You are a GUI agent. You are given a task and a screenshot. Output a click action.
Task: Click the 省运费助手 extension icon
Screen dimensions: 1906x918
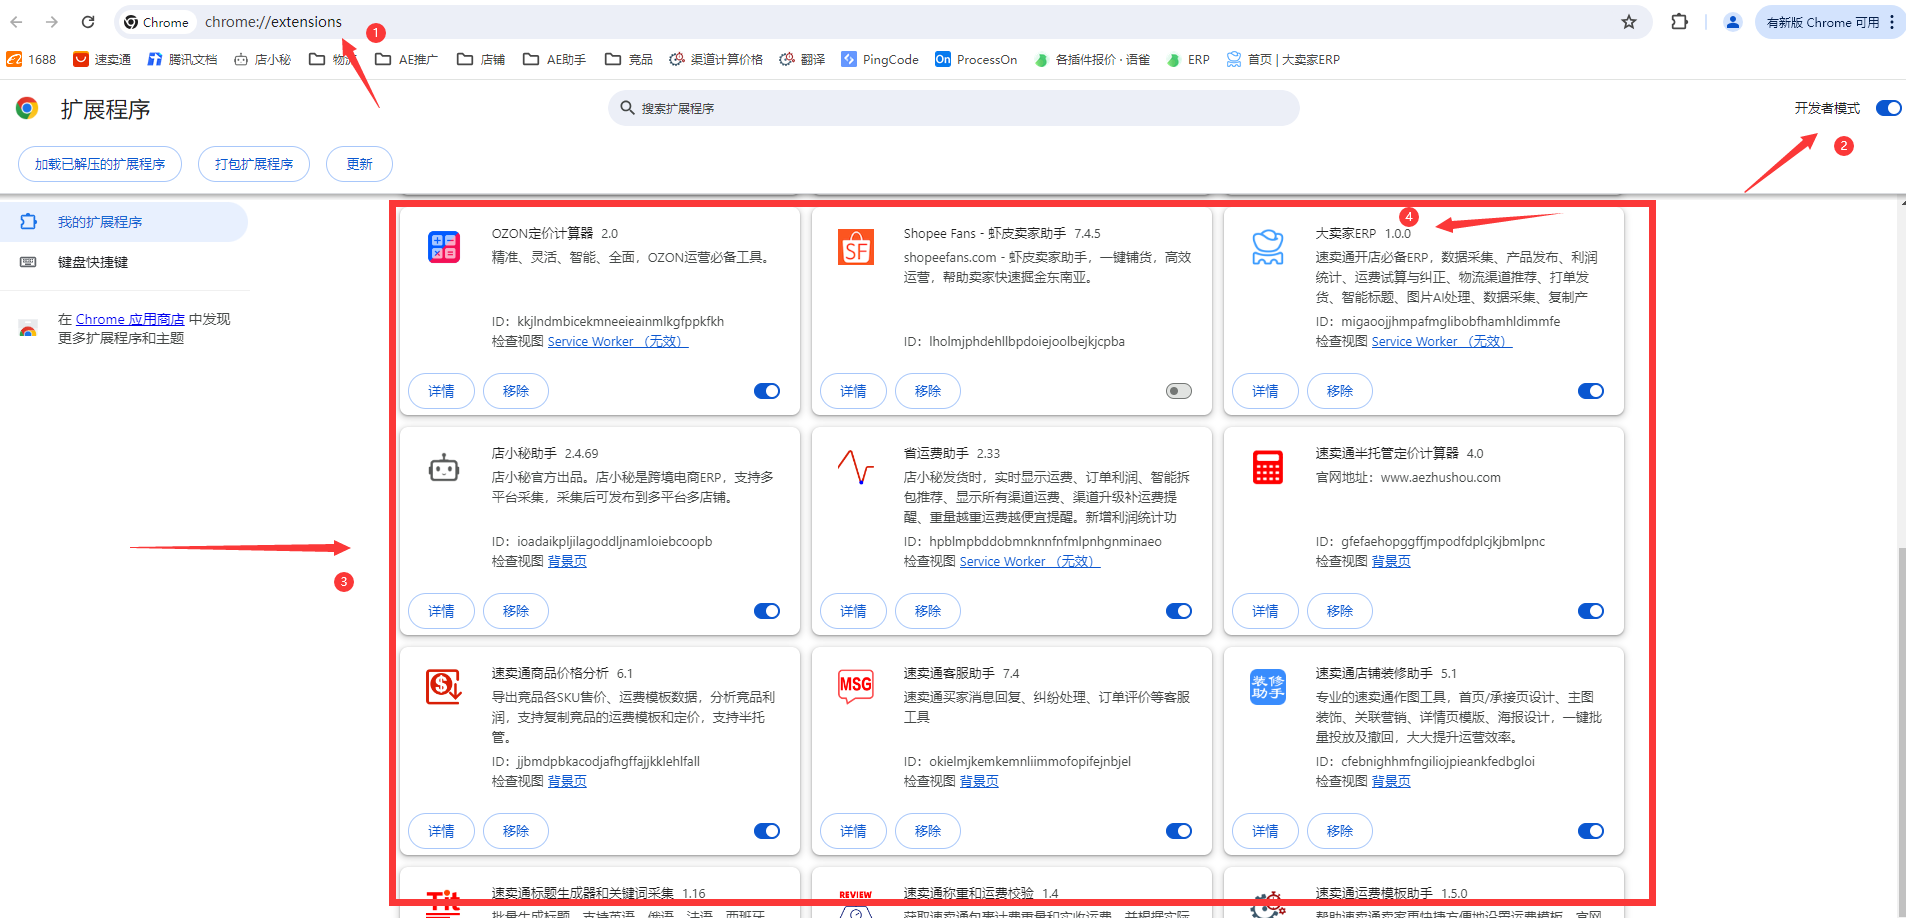click(x=856, y=467)
